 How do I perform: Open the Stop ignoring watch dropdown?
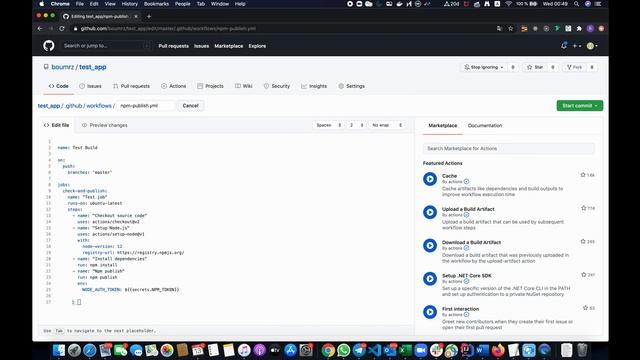484,67
